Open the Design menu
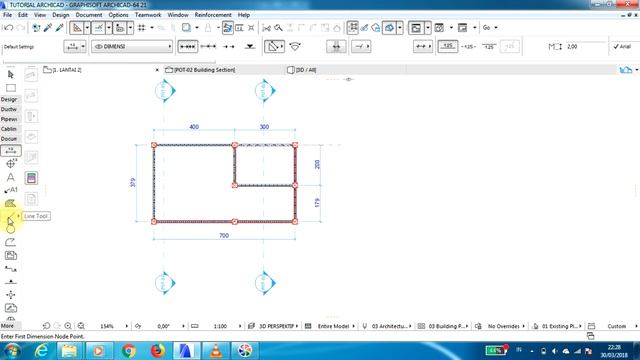Screen dimensions: 640x360 pyautogui.click(x=61, y=15)
